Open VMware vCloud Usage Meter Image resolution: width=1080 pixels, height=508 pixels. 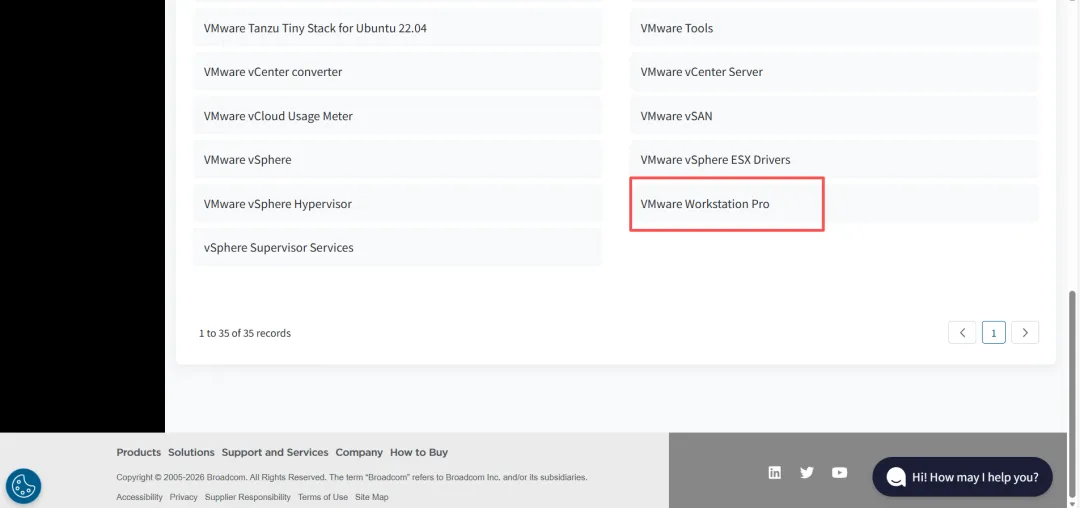pyautogui.click(x=397, y=116)
